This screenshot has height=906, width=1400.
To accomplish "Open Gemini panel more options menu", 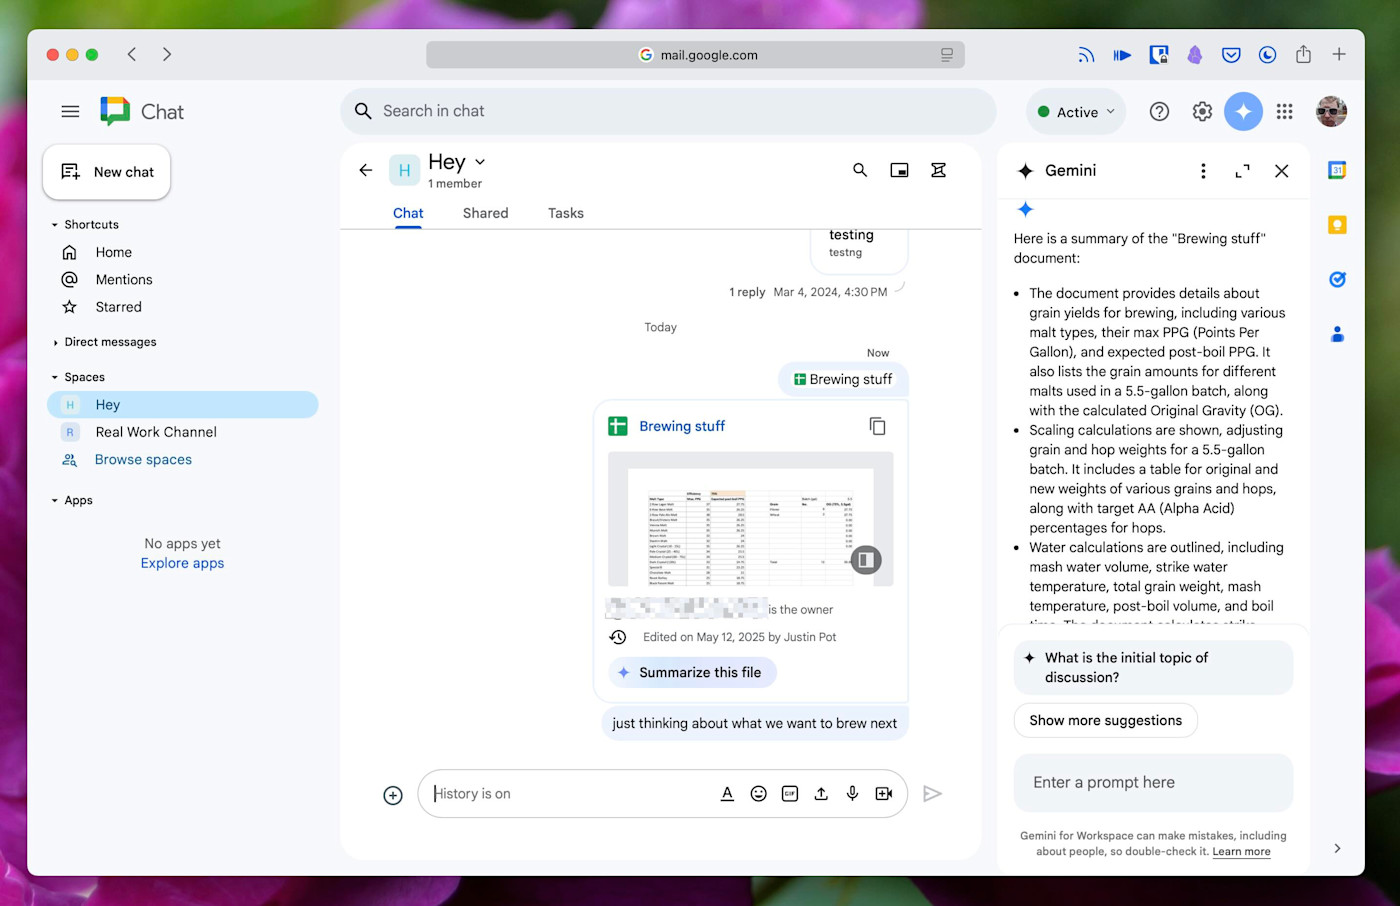I will tap(1203, 171).
